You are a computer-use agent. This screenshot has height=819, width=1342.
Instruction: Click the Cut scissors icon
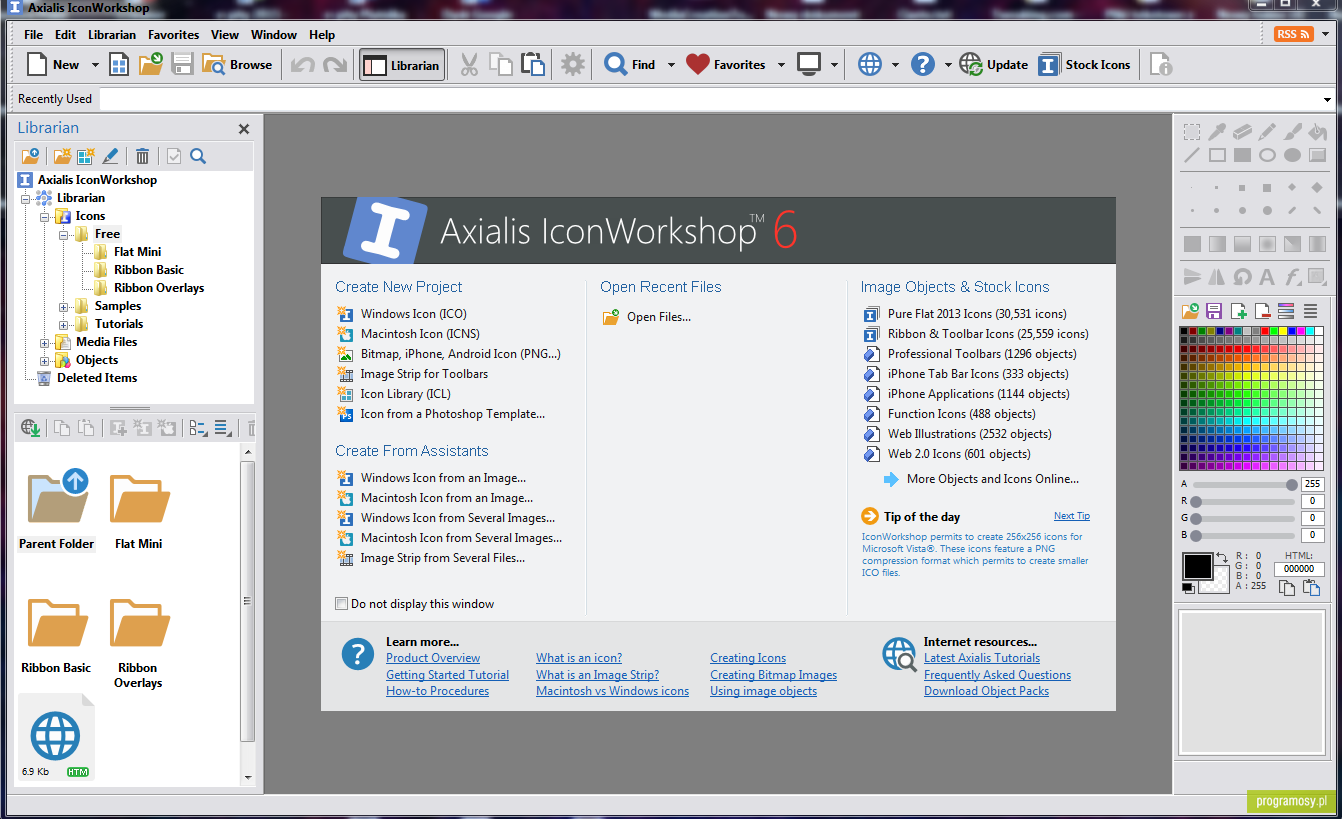[469, 65]
